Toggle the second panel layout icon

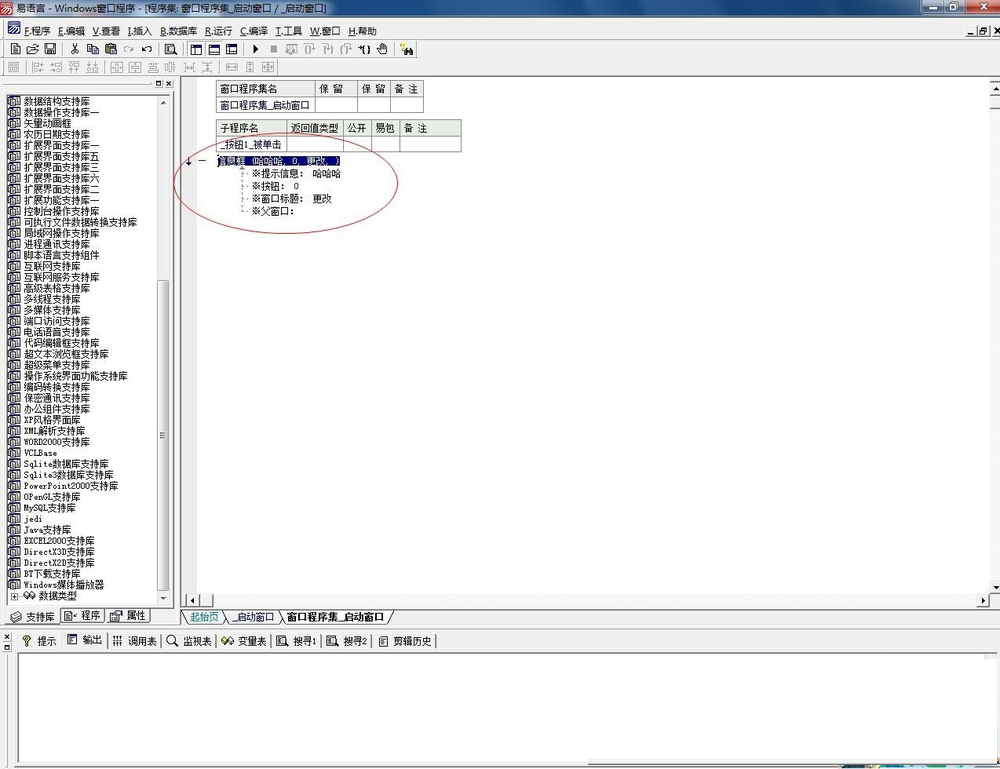(214, 49)
